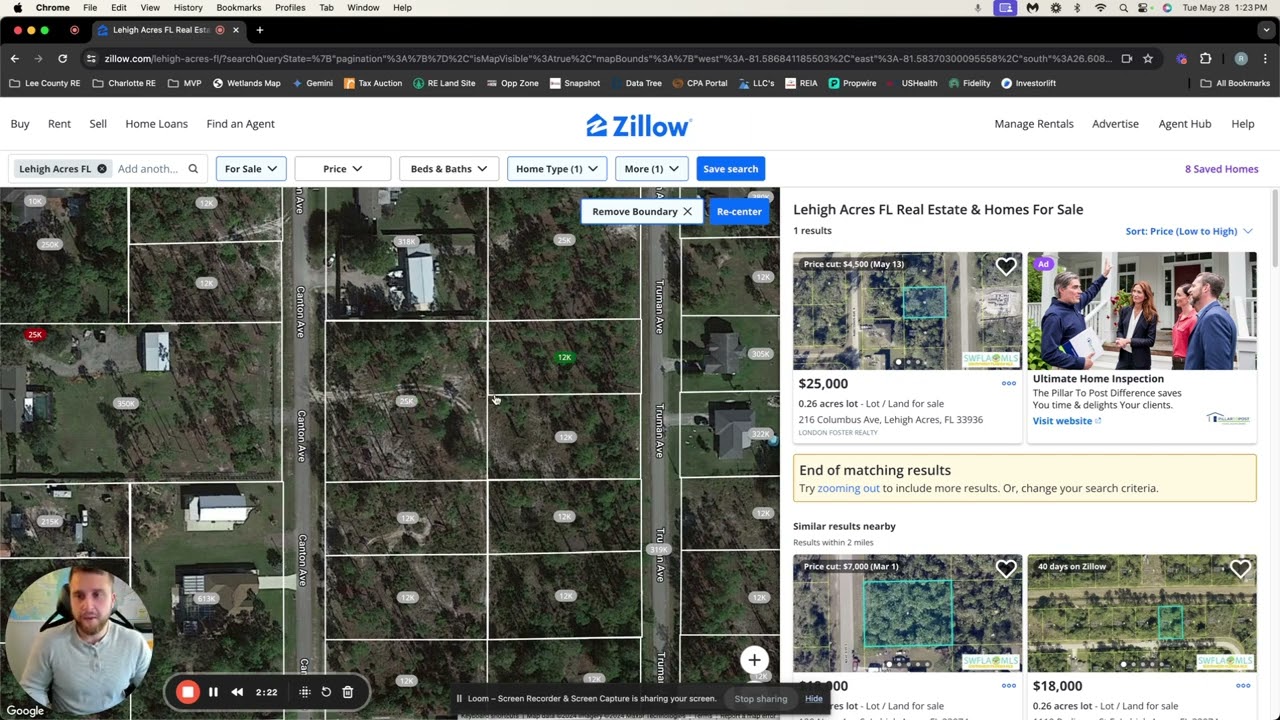1280x720 pixels.
Task: Open the Tax Auction bookmark
Action: 373,83
